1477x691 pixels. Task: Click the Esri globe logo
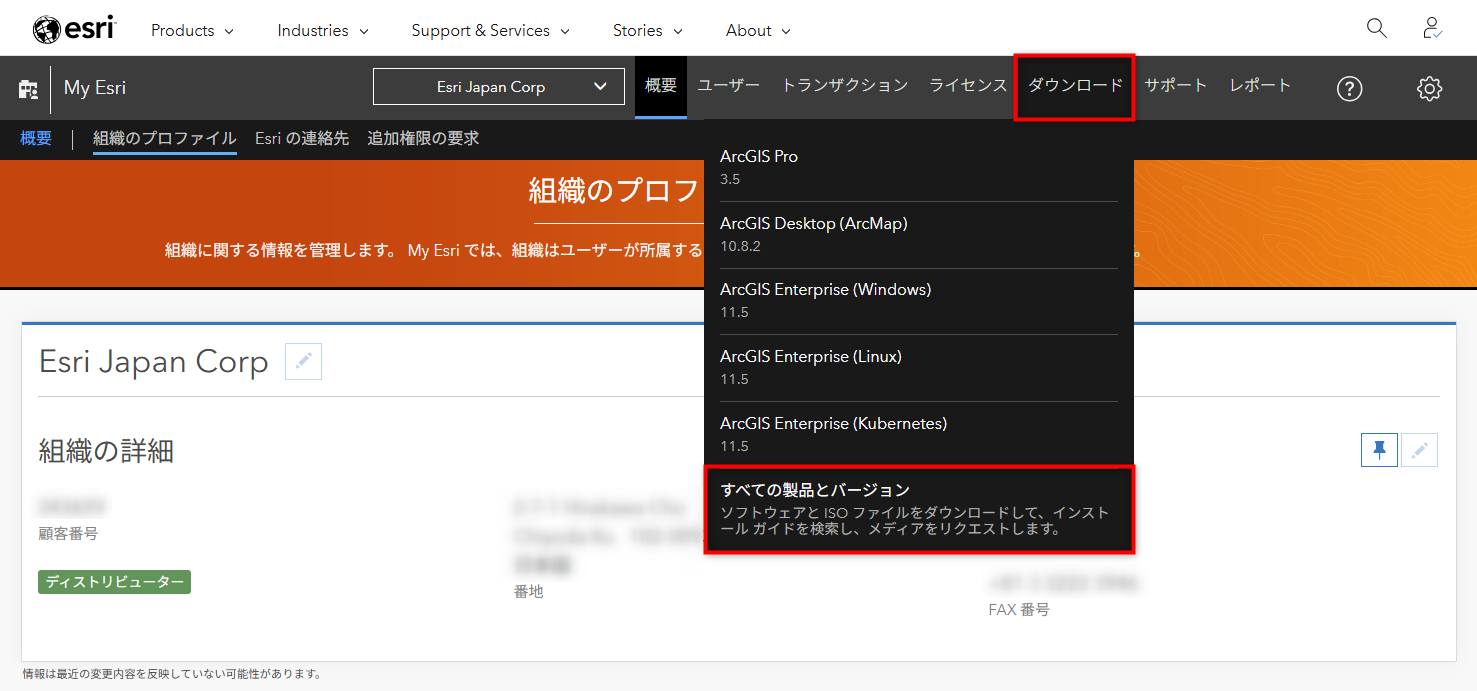tap(74, 30)
